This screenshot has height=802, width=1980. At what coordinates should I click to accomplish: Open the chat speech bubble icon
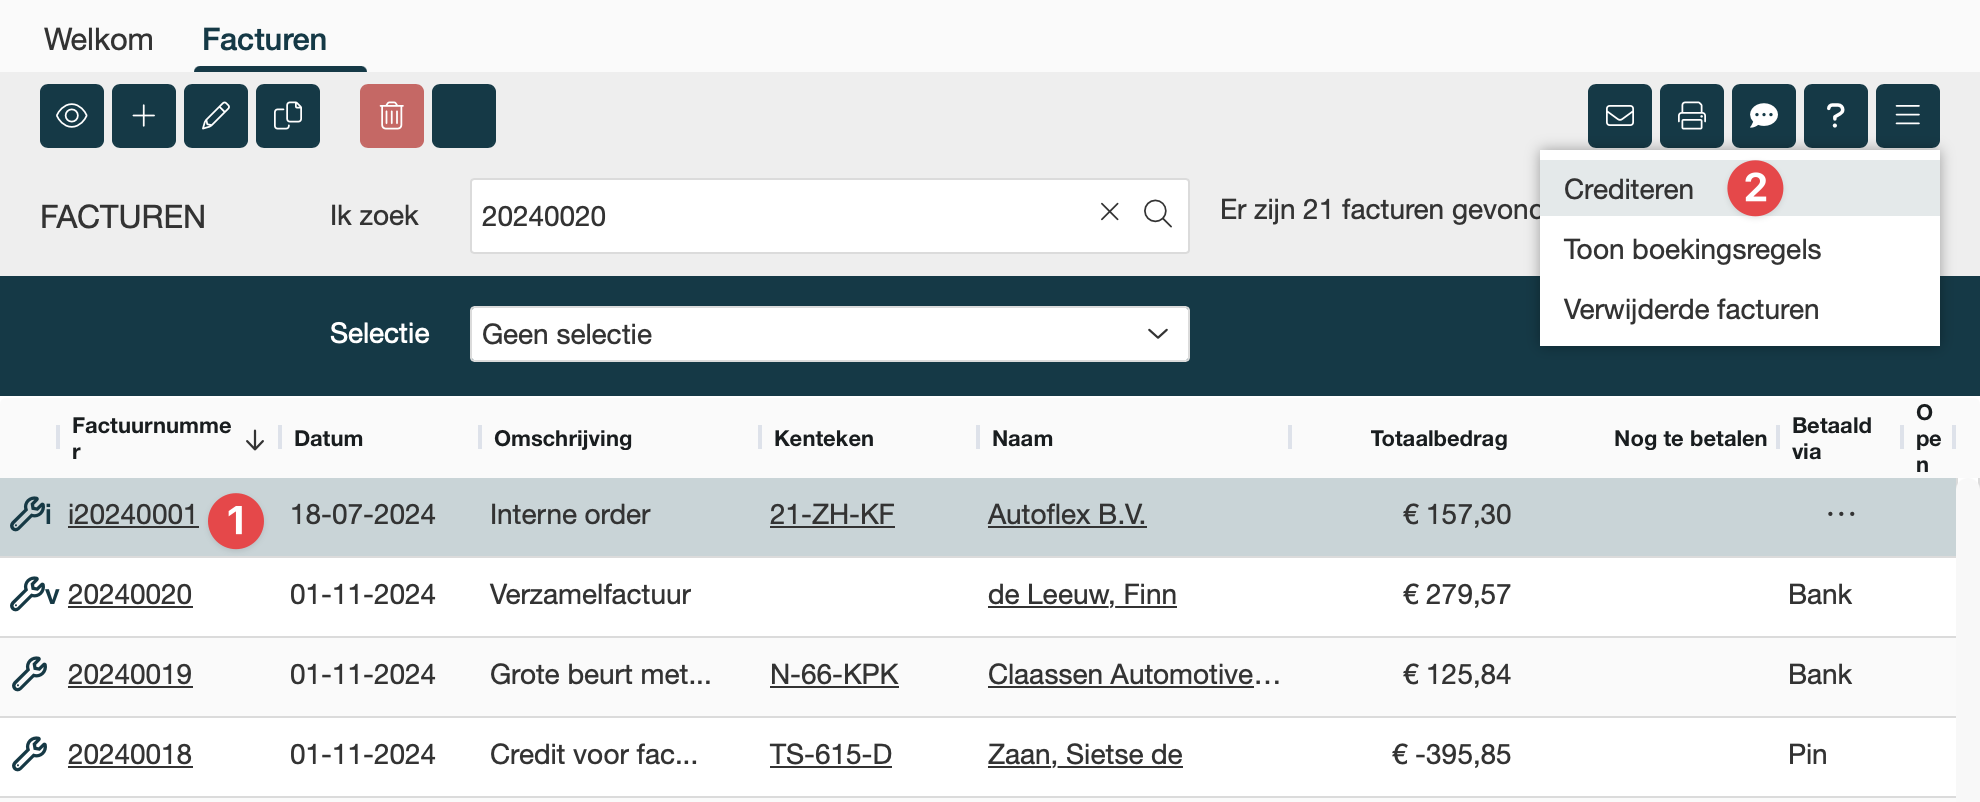coord(1764,116)
